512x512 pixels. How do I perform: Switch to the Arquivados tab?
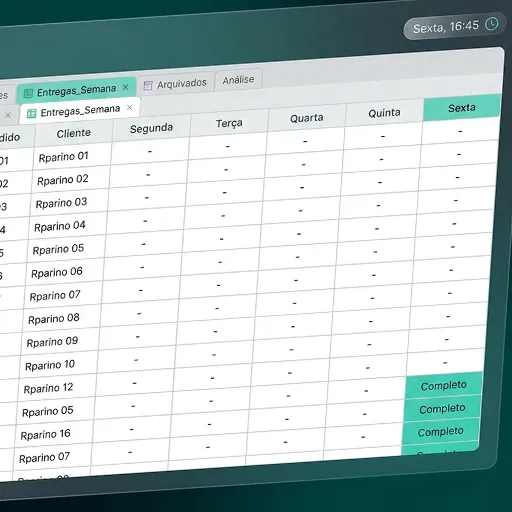176,84
